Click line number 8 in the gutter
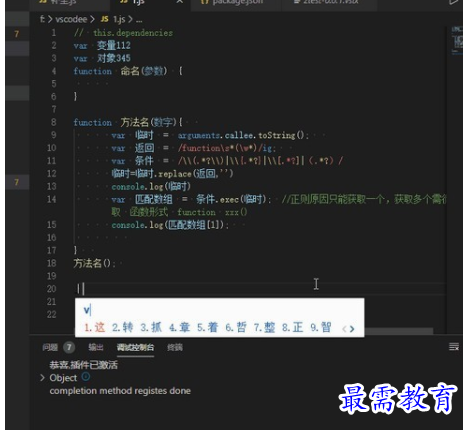The image size is (463, 430). (x=54, y=122)
